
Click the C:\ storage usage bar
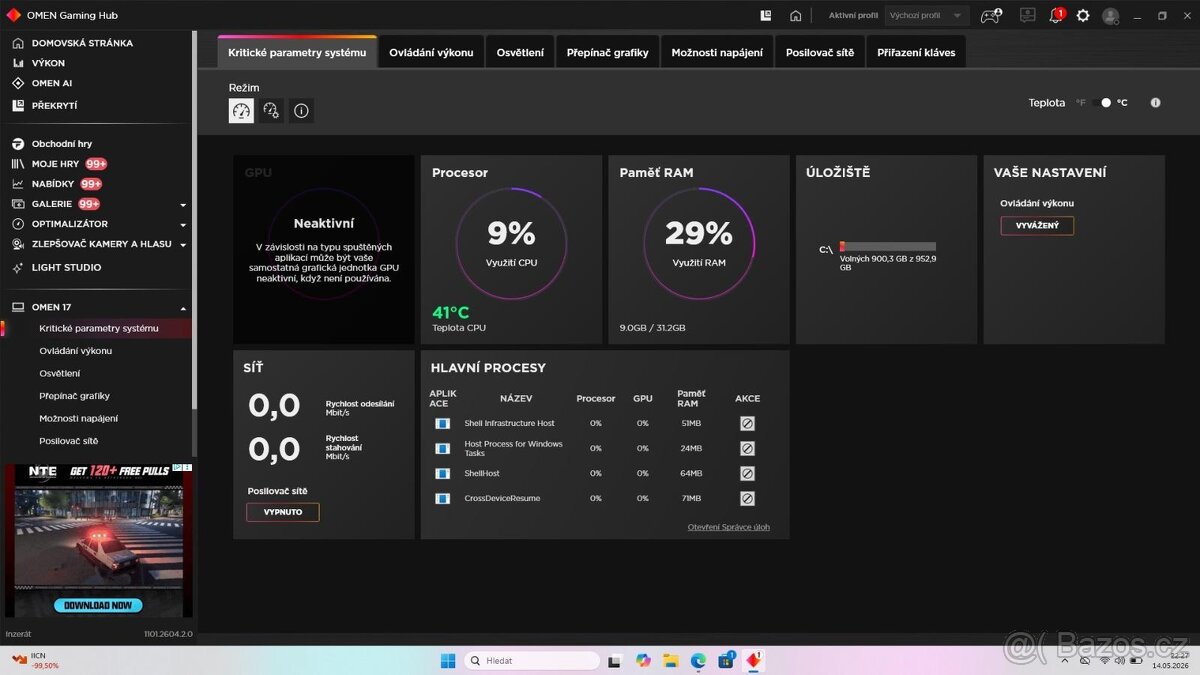point(888,246)
